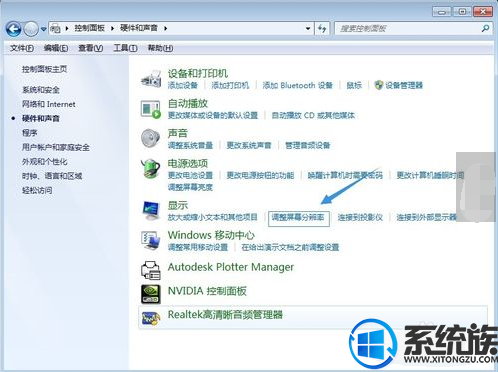Open the 查看(V) menu

91,48
